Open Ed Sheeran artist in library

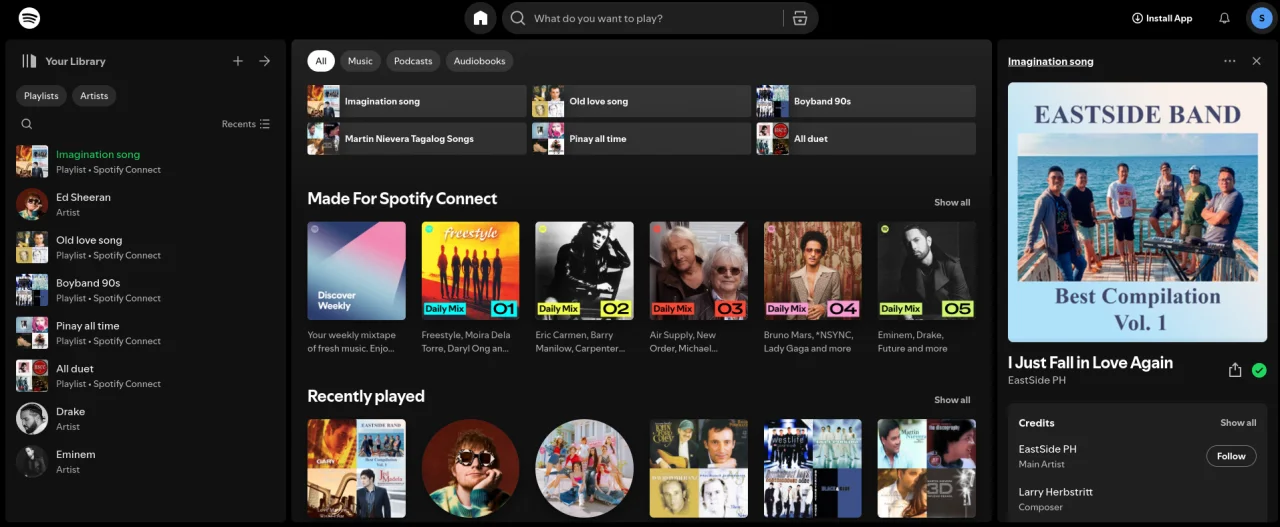(143, 204)
